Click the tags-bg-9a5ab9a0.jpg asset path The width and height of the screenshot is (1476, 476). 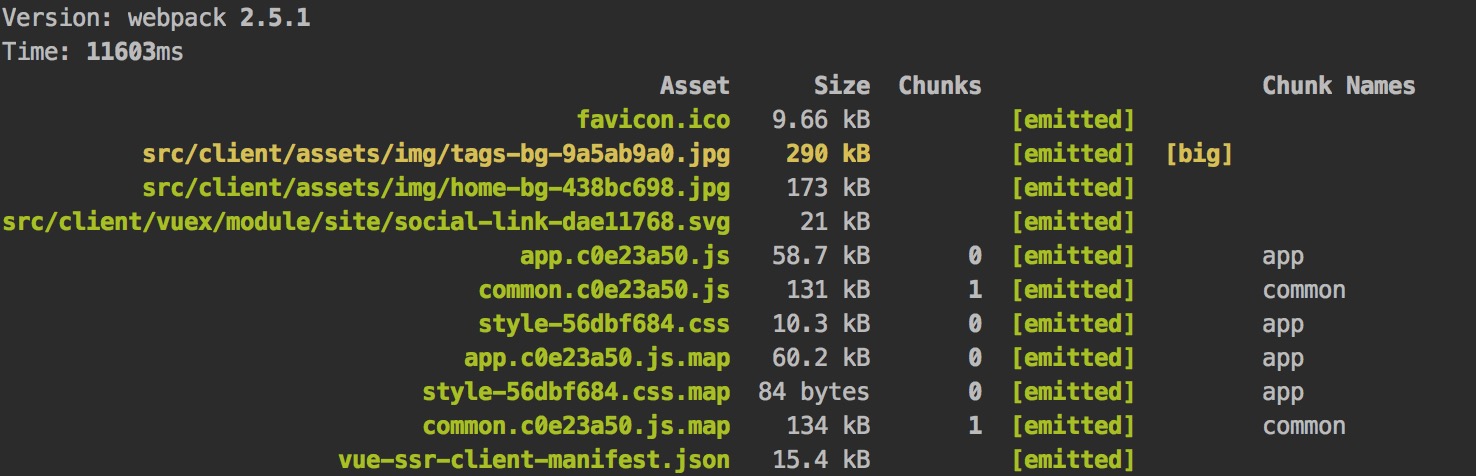[436, 154]
